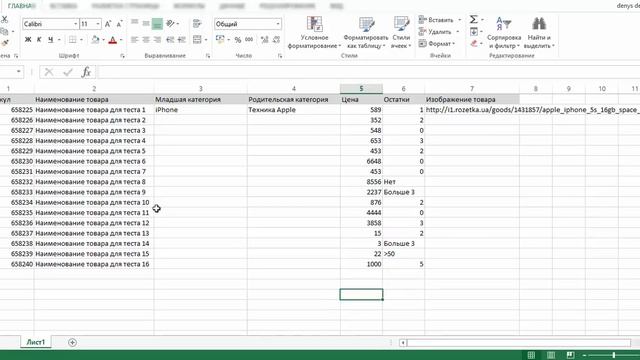Toggle bottom vertical alignment (highlighted button)

click(157, 24)
